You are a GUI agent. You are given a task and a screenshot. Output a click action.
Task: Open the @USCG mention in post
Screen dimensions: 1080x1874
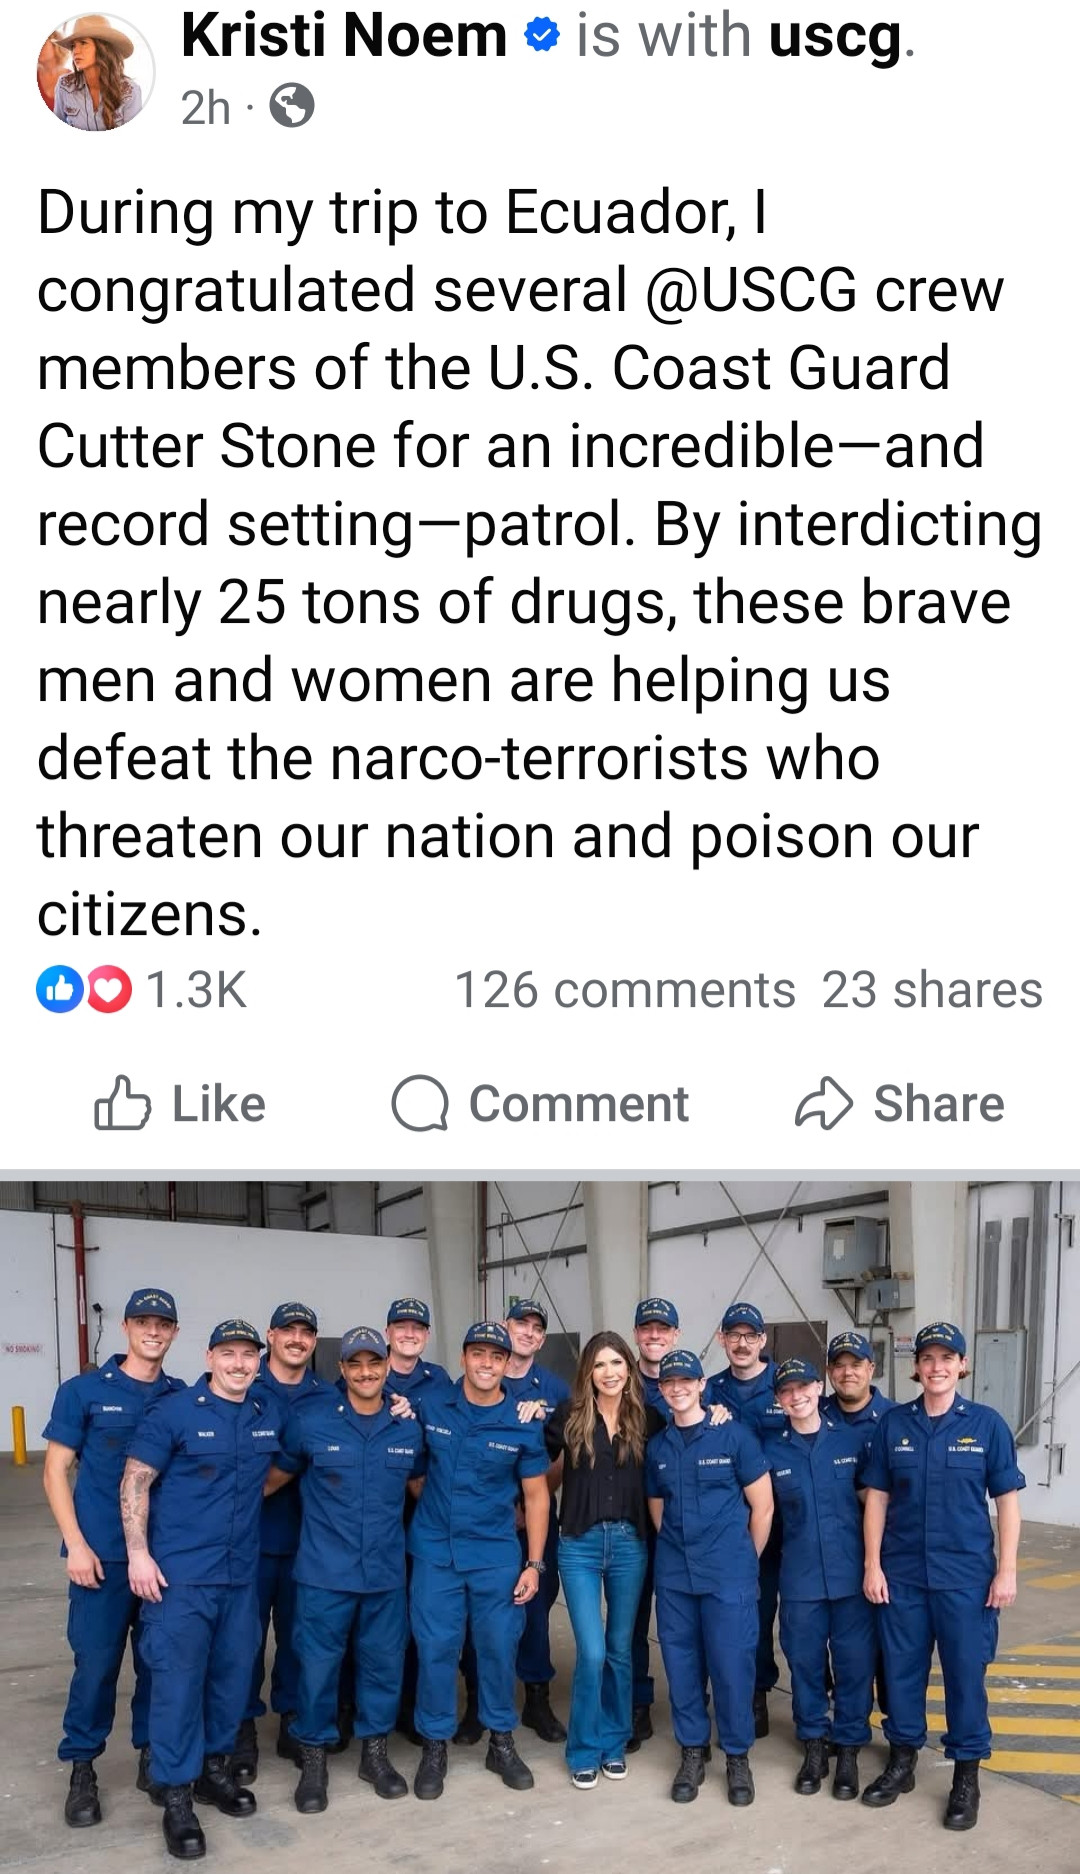(x=752, y=290)
